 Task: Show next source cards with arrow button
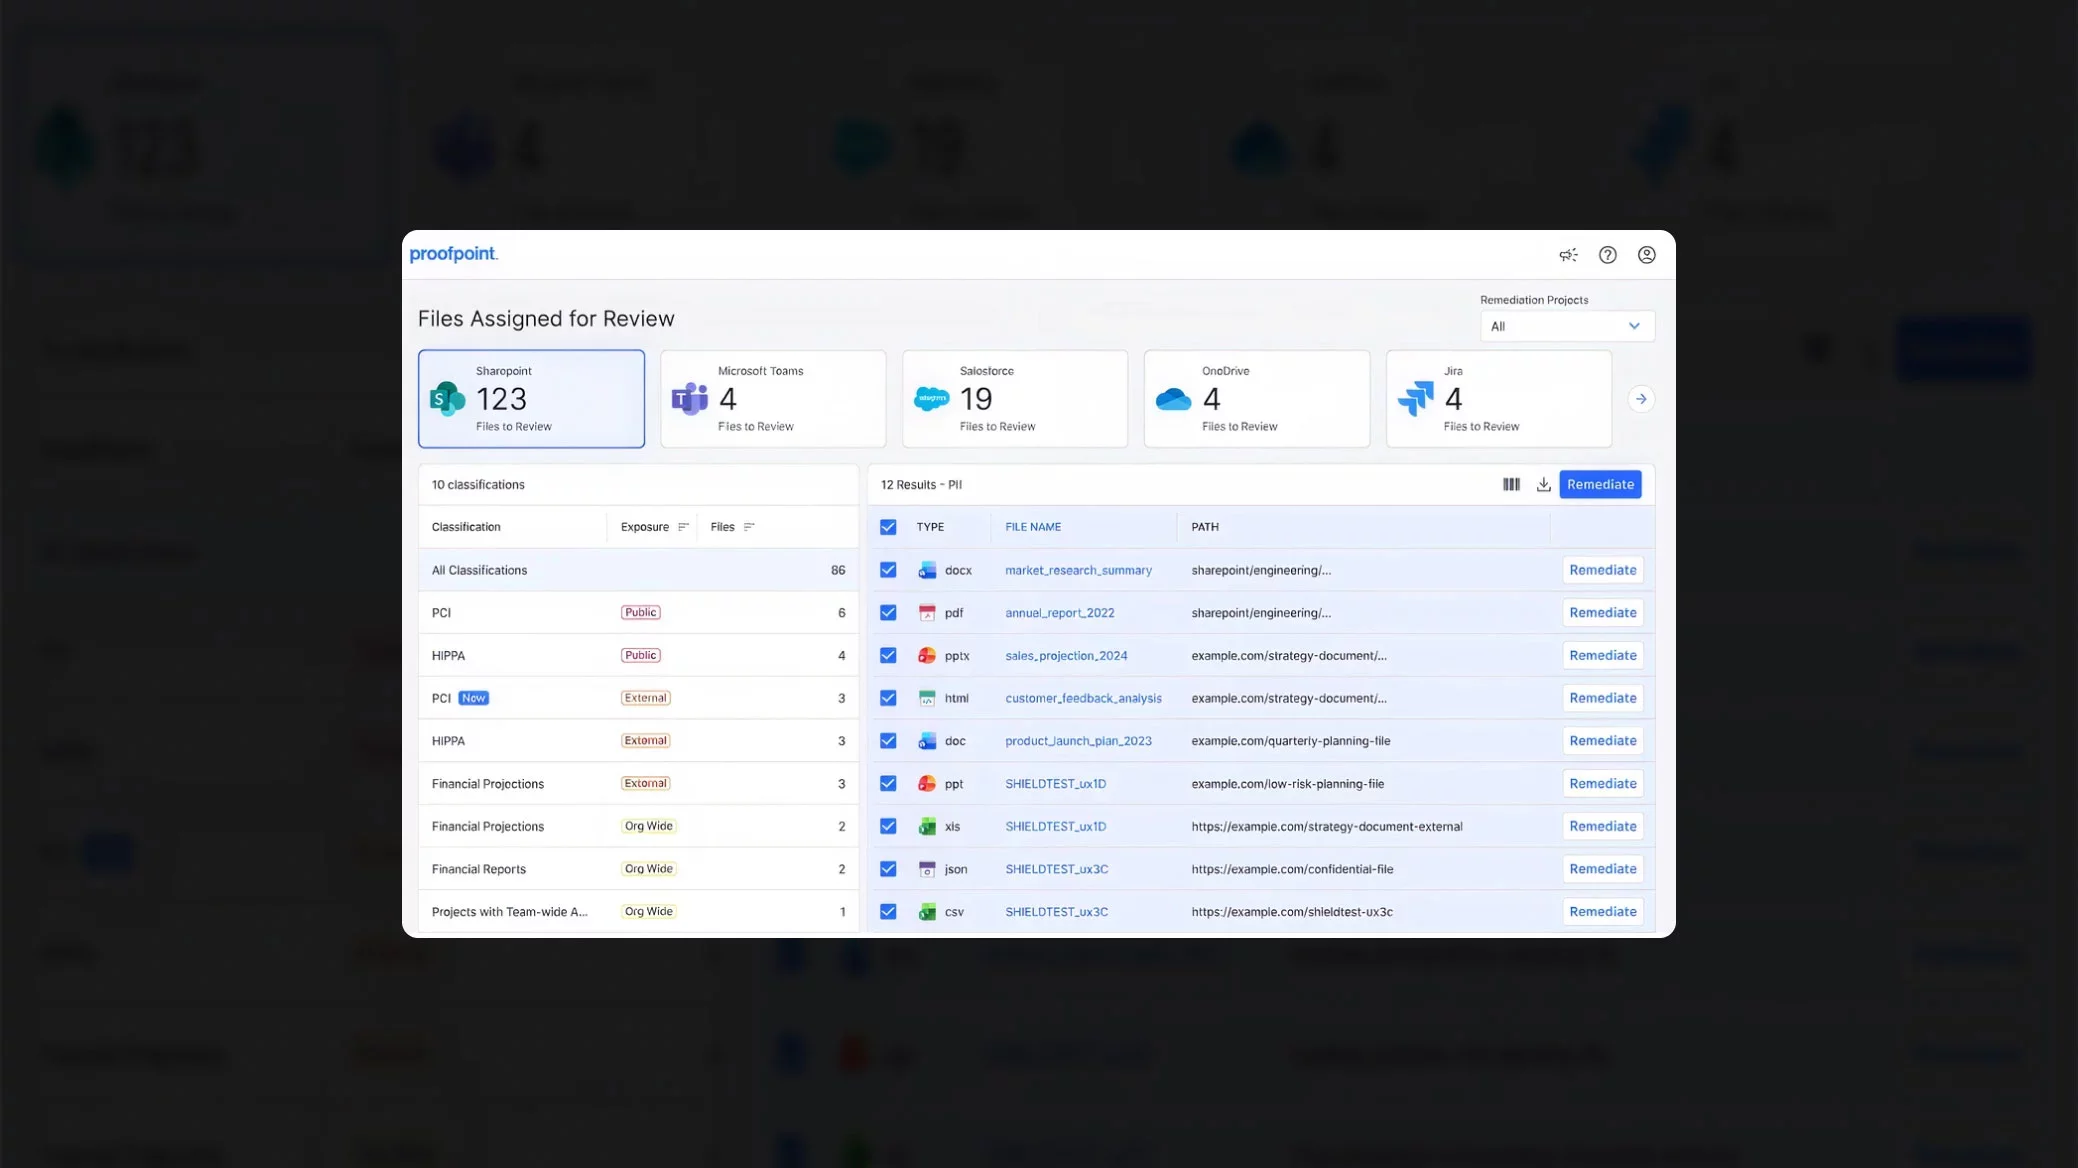1640,399
